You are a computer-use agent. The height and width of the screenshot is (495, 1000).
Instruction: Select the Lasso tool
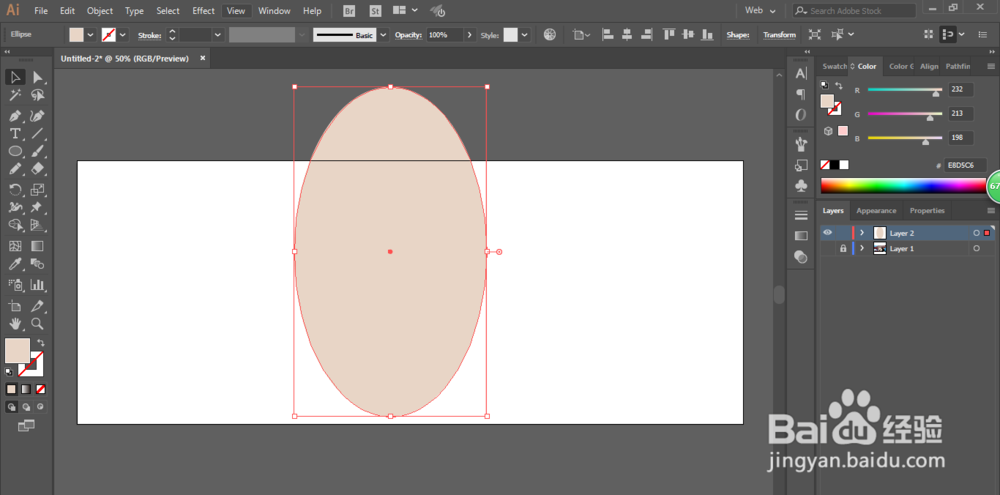click(x=38, y=96)
